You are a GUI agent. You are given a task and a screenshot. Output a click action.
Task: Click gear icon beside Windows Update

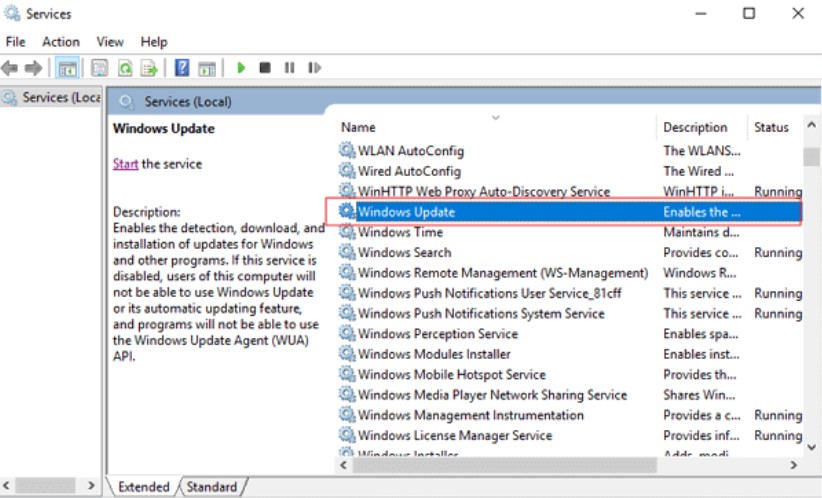click(x=347, y=211)
